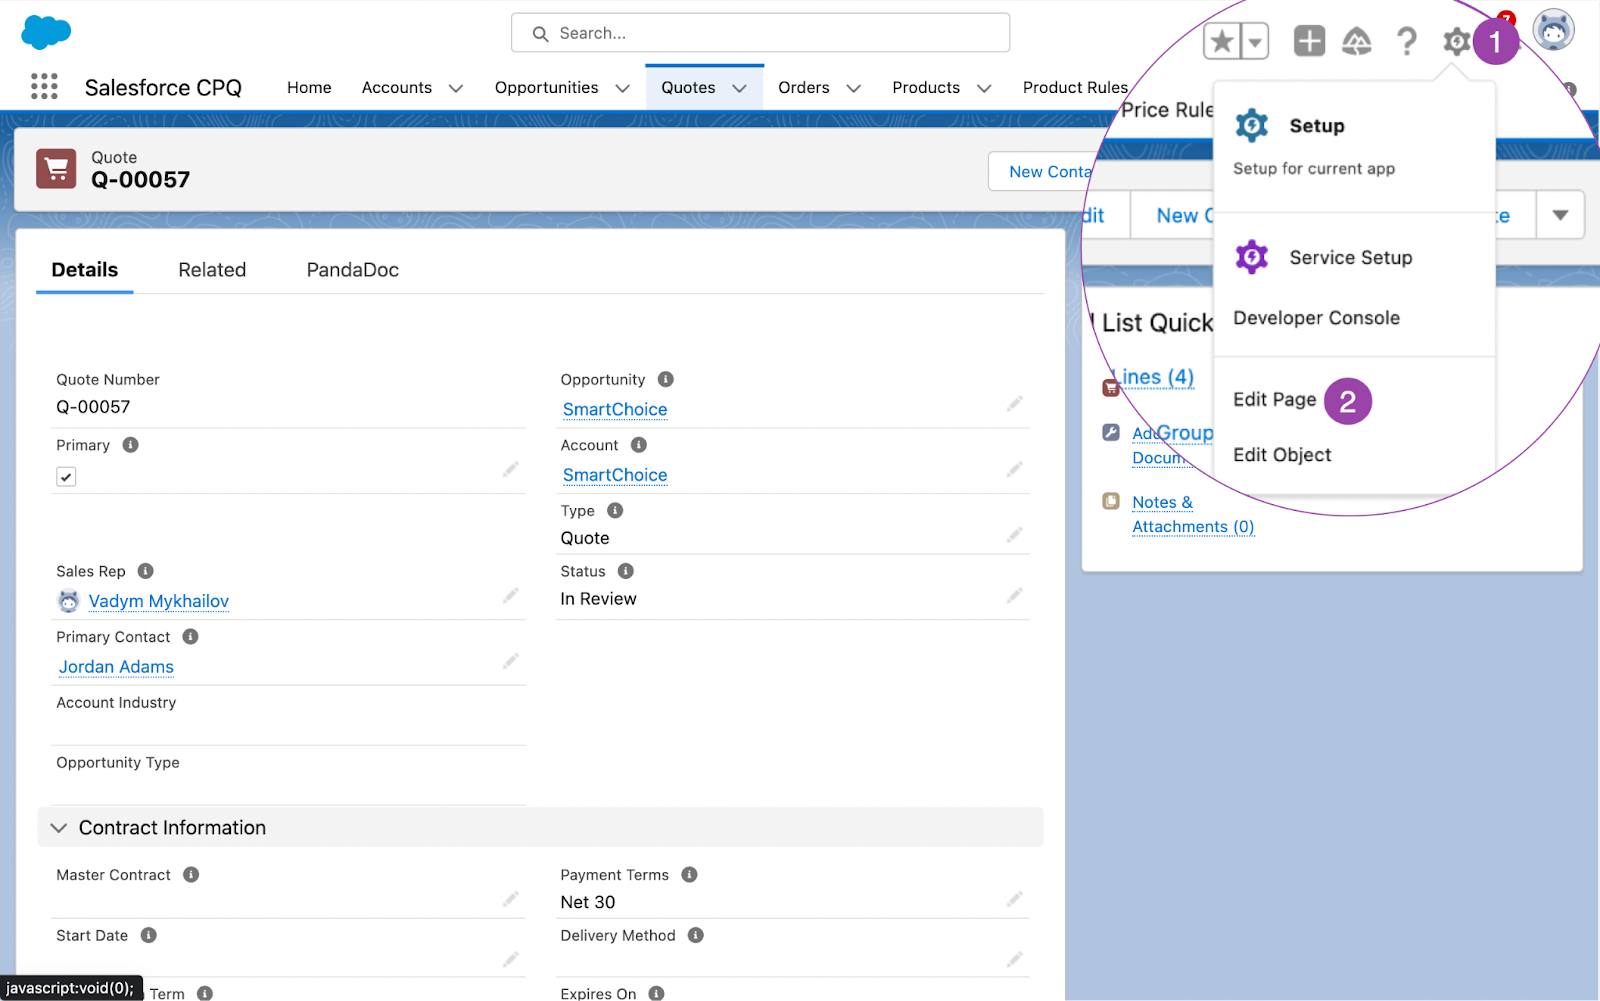Show info tooltip for Payment Terms
The width and height of the screenshot is (1600, 1001).
click(689, 874)
